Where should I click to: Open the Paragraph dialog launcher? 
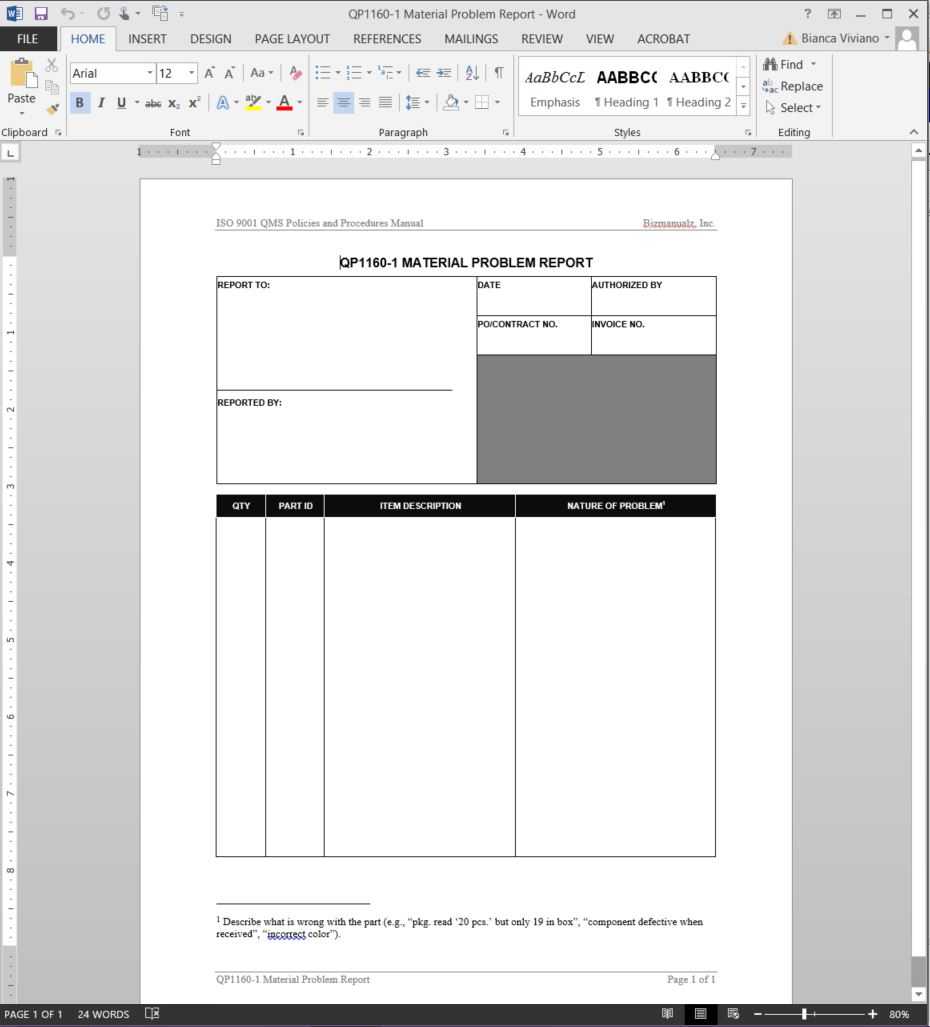click(x=506, y=132)
